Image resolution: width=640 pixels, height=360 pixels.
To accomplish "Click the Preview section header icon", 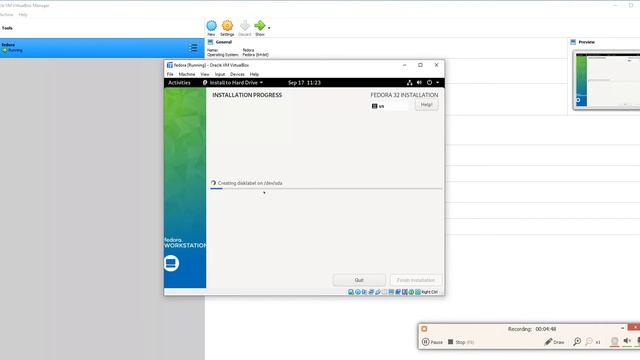I will point(573,42).
